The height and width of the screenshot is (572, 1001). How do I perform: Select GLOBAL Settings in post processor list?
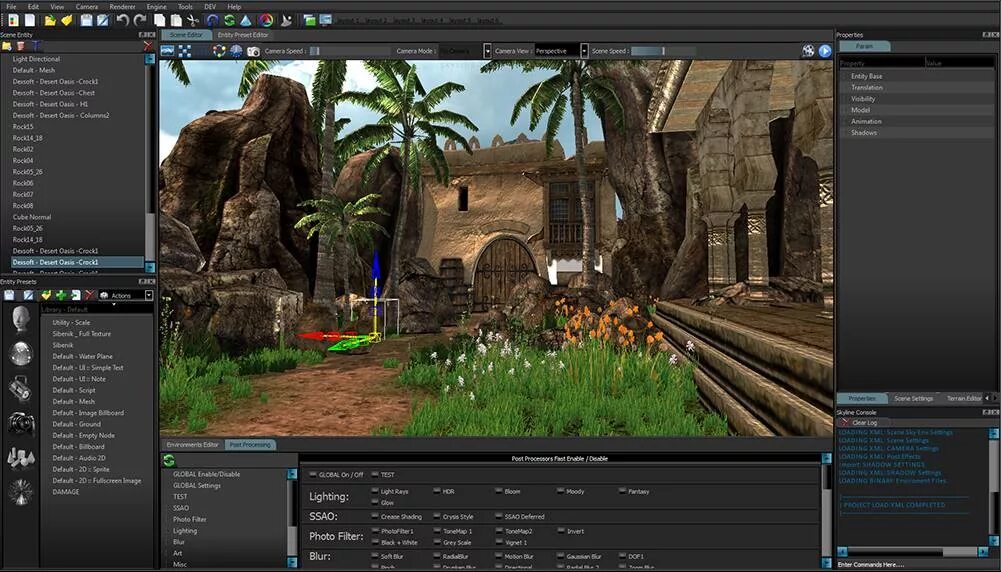[x=197, y=486]
